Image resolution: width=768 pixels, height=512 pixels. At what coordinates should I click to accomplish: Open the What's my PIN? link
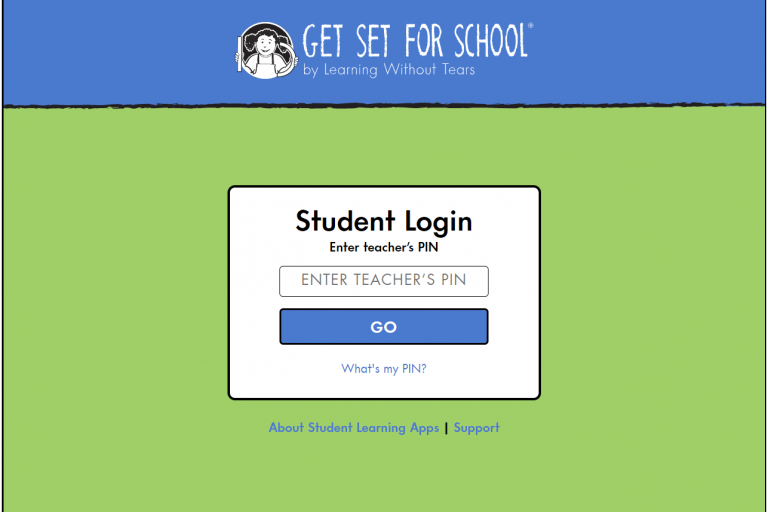pyautogui.click(x=384, y=368)
